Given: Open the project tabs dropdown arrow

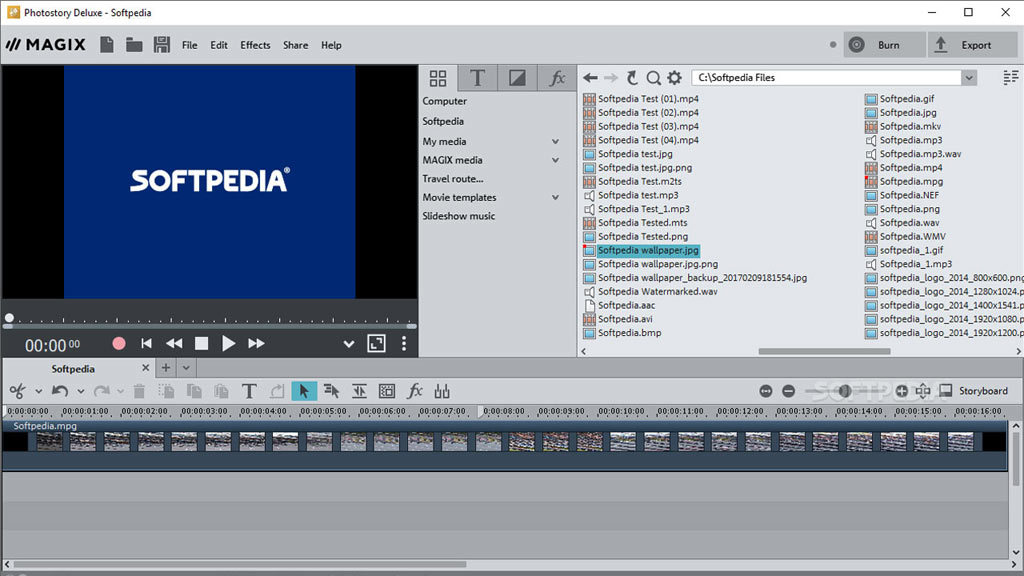Looking at the screenshot, I should point(186,368).
